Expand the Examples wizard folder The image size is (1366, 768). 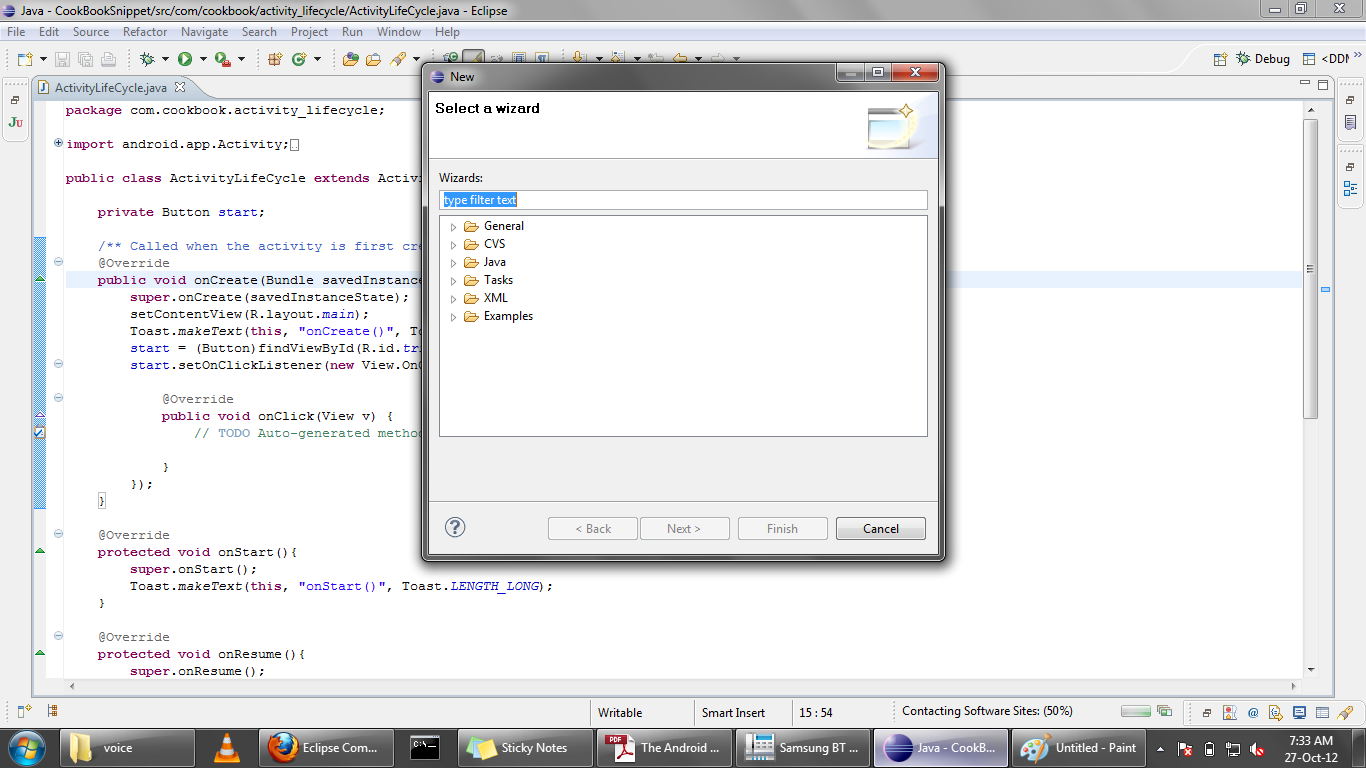(453, 317)
